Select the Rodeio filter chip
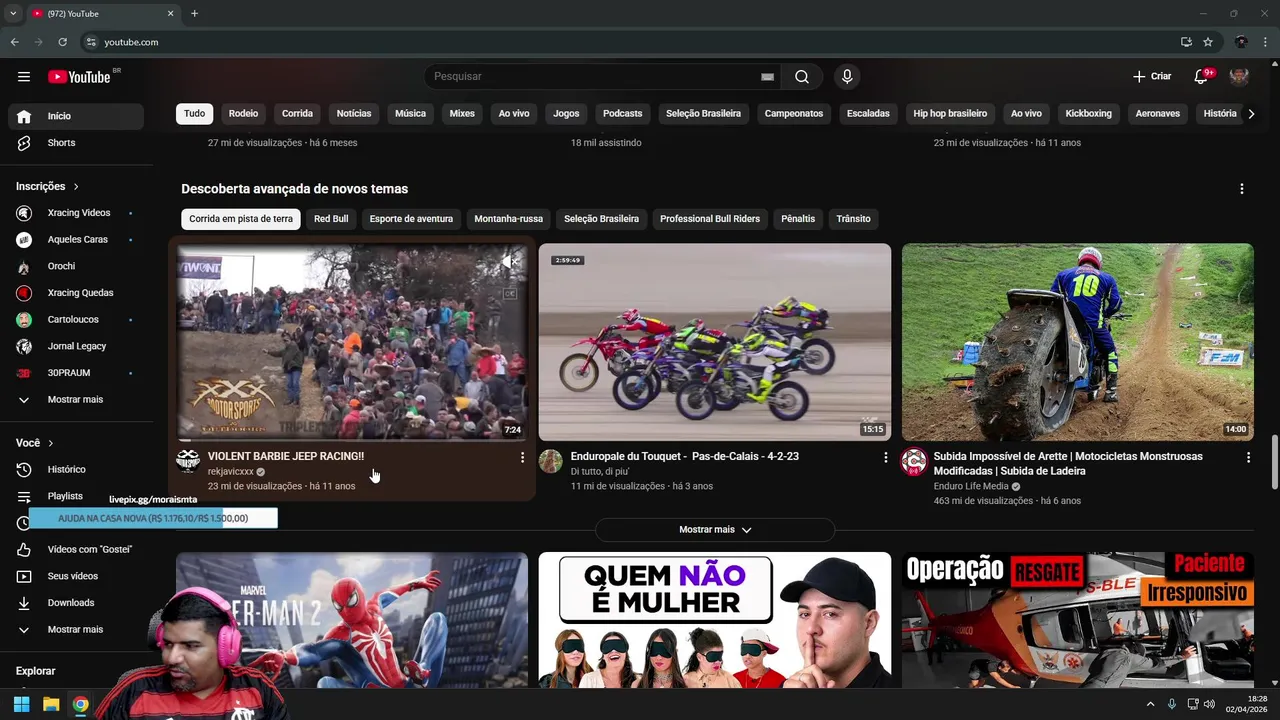The image size is (1280, 720). (x=243, y=114)
